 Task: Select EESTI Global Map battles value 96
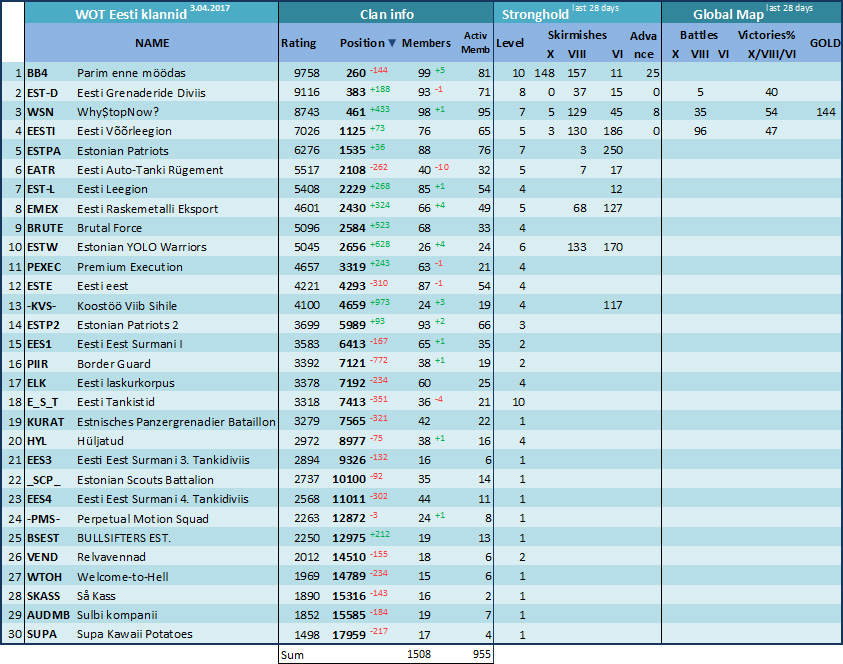point(700,131)
